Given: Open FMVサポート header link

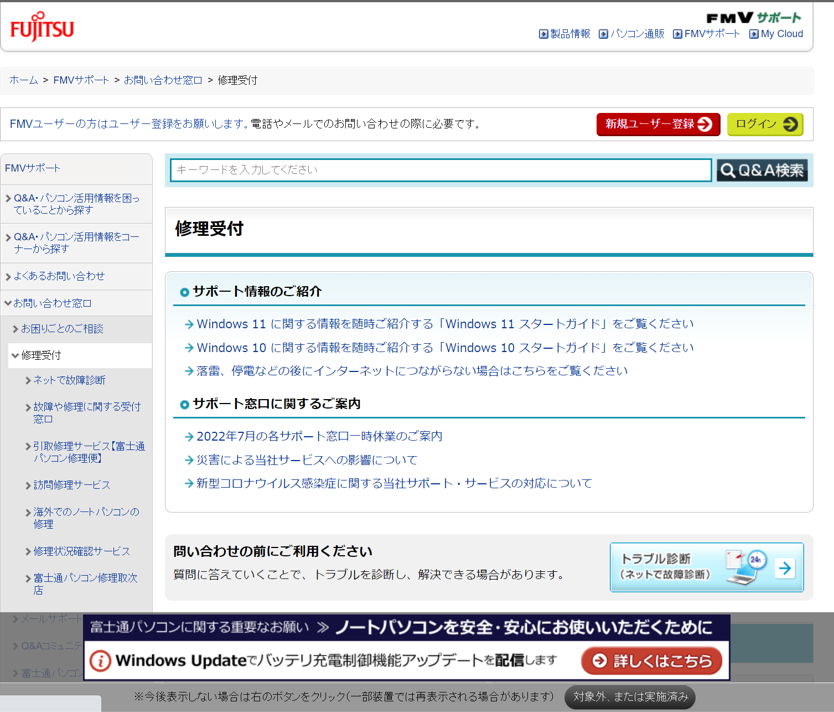Looking at the screenshot, I should click(x=712, y=34).
